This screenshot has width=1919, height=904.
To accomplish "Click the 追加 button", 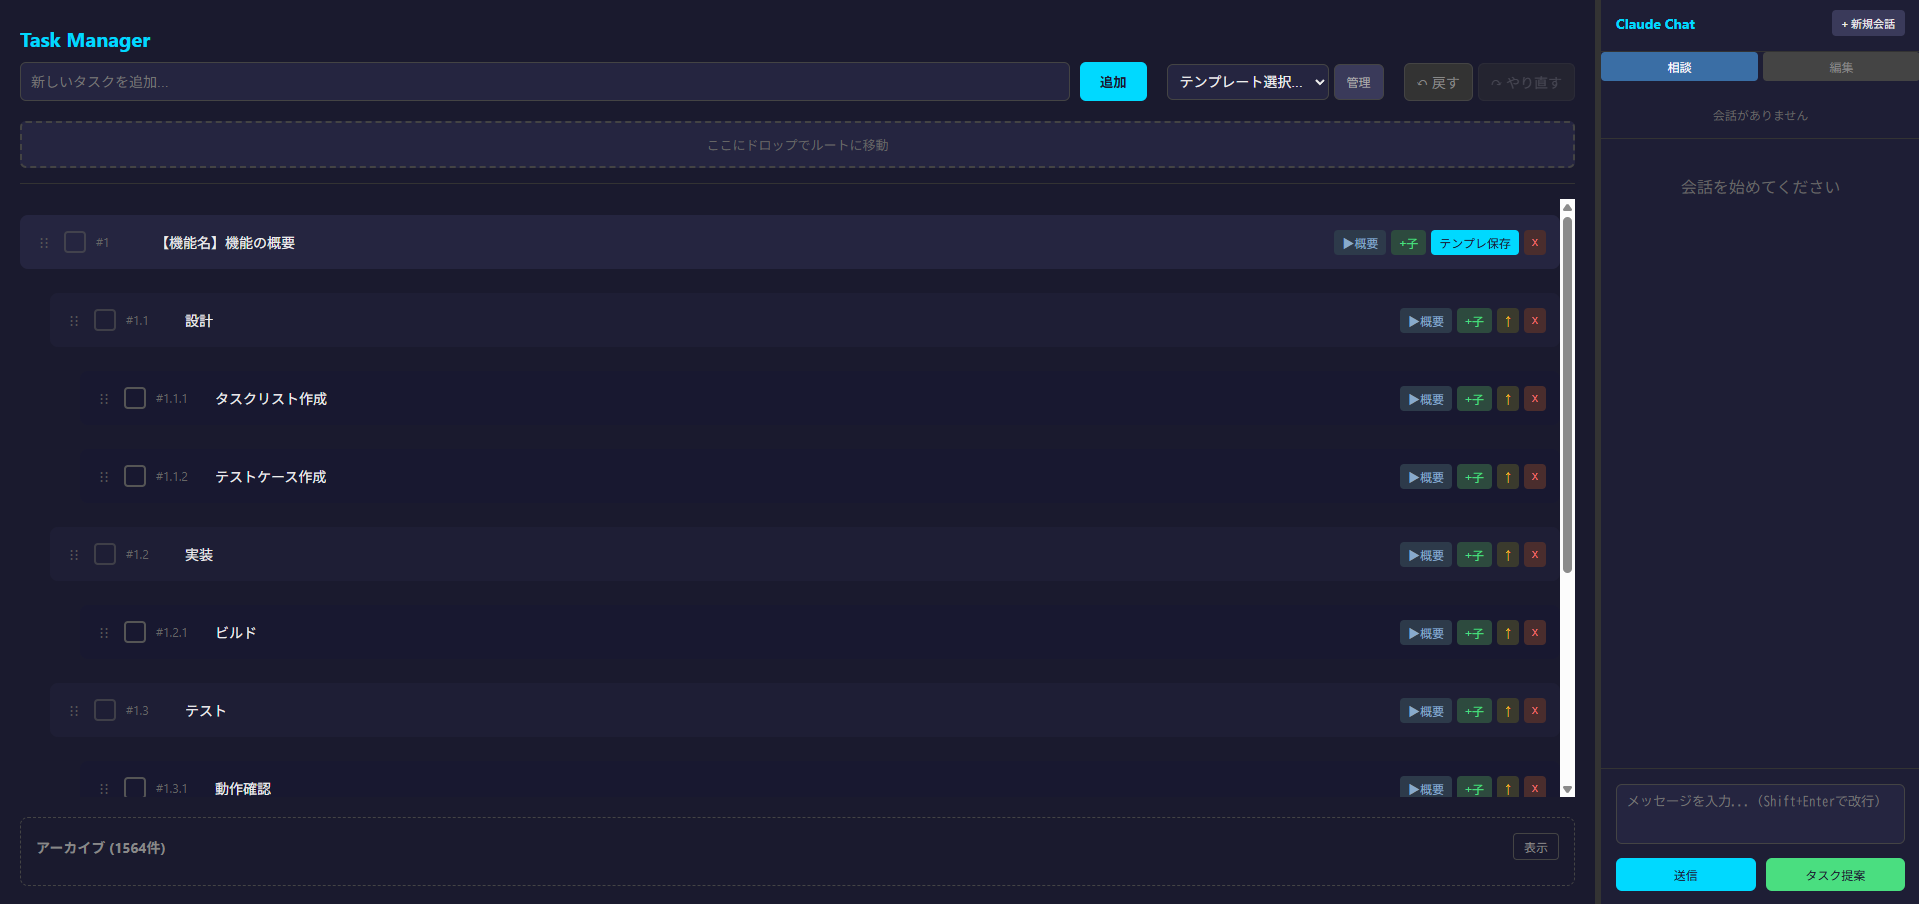I will pyautogui.click(x=1113, y=82).
